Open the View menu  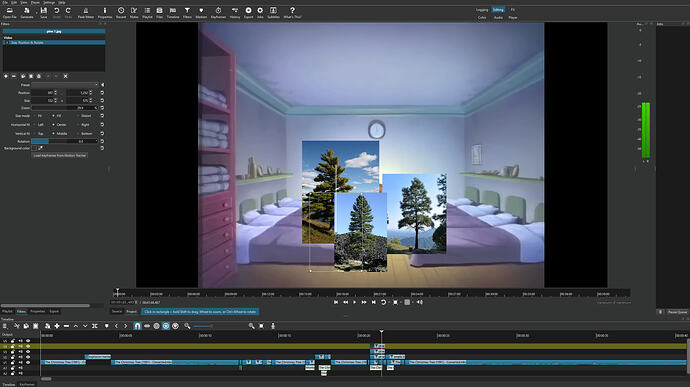pos(24,3)
